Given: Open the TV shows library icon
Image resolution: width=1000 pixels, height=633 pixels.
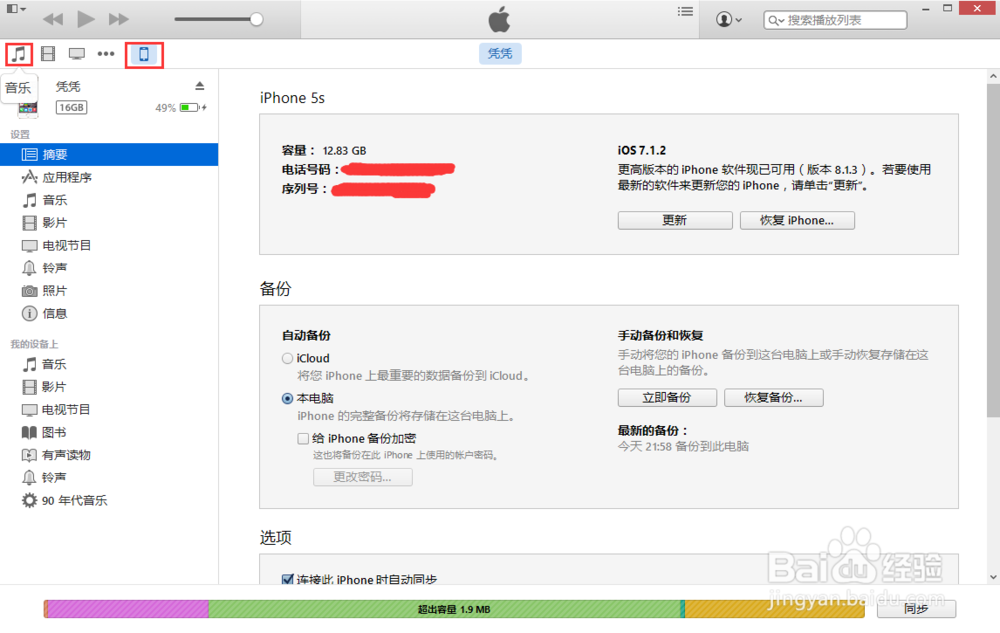Looking at the screenshot, I should [x=77, y=54].
